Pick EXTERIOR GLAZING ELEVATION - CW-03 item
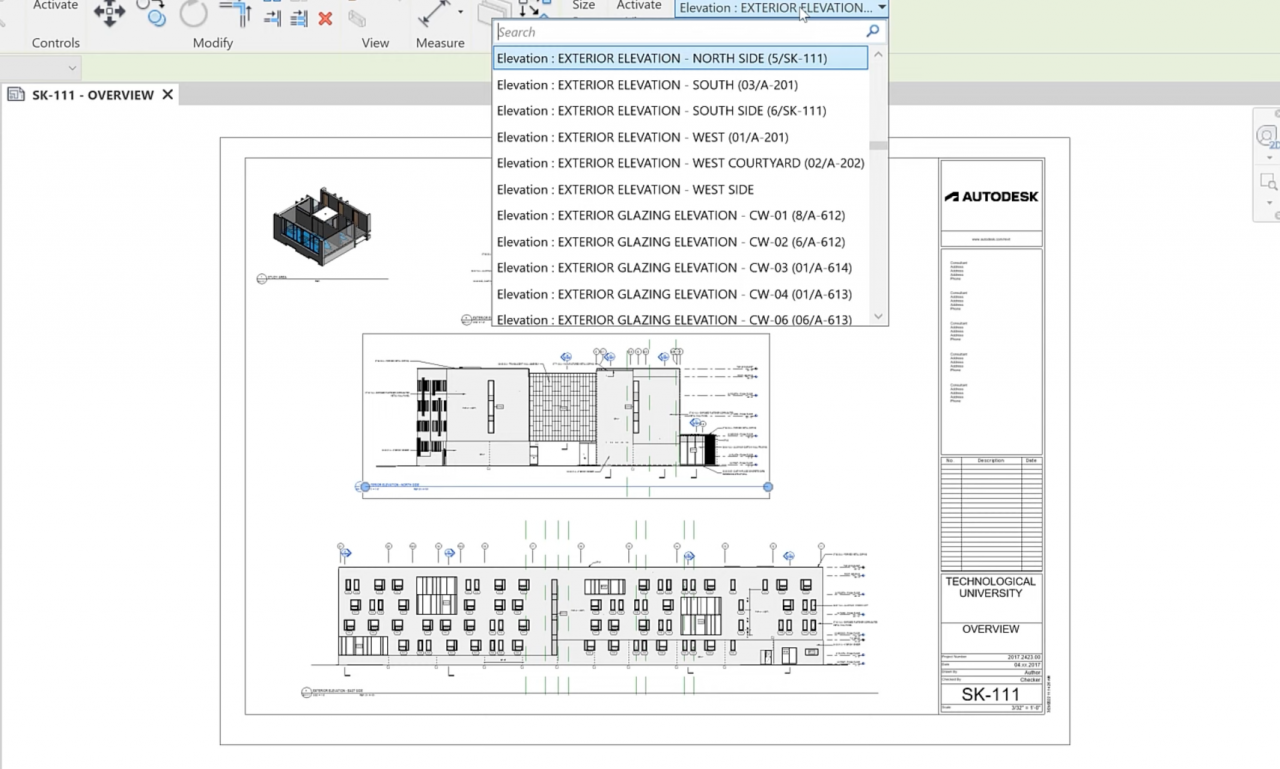This screenshot has height=769, width=1280. [674, 268]
